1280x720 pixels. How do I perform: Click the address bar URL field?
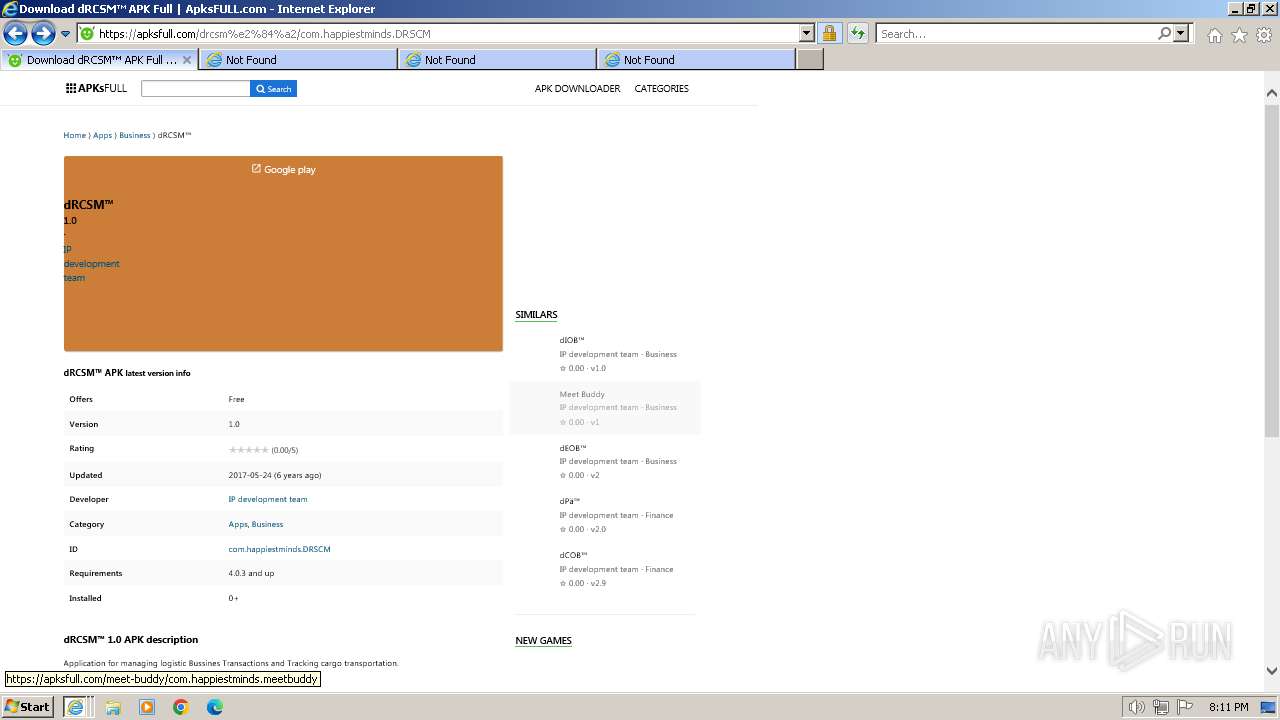click(x=438, y=33)
